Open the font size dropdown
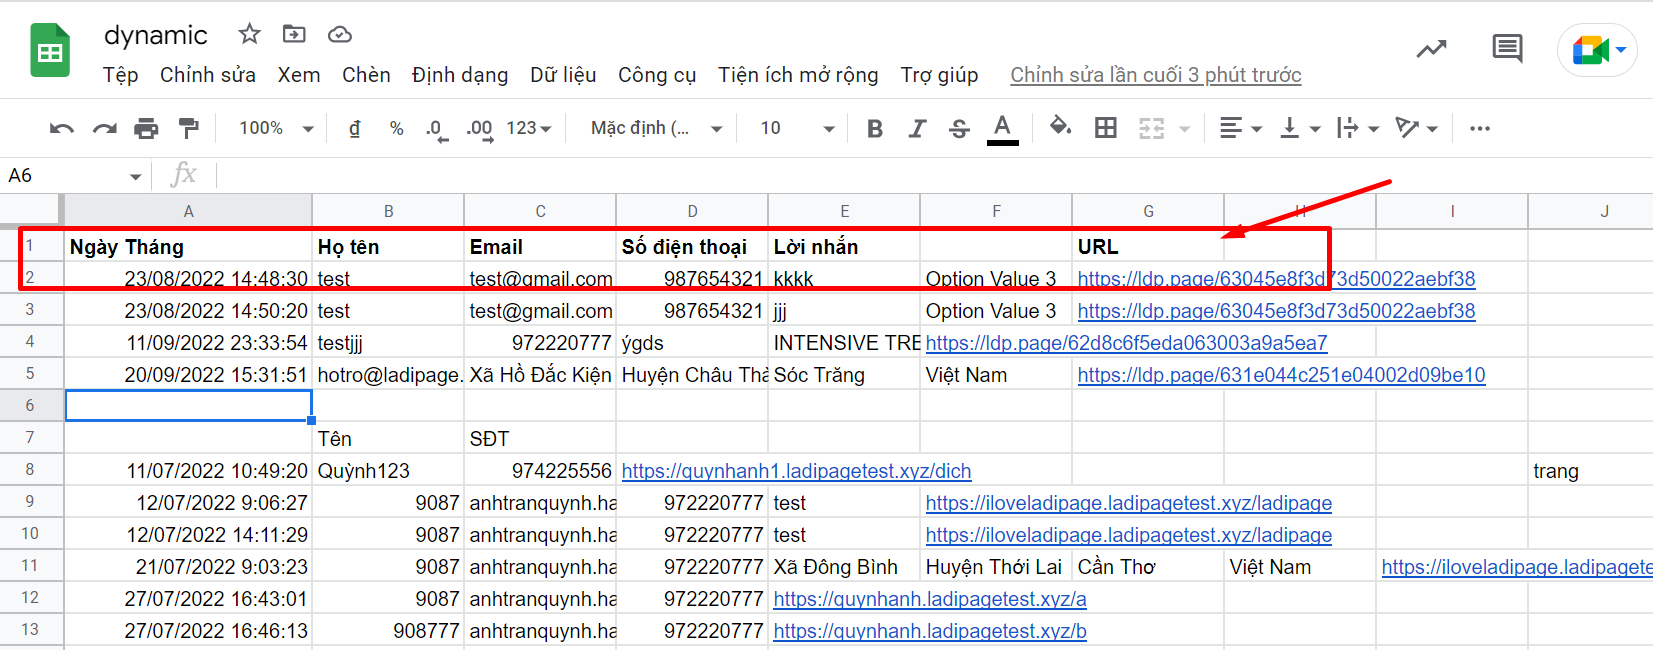 click(x=797, y=128)
